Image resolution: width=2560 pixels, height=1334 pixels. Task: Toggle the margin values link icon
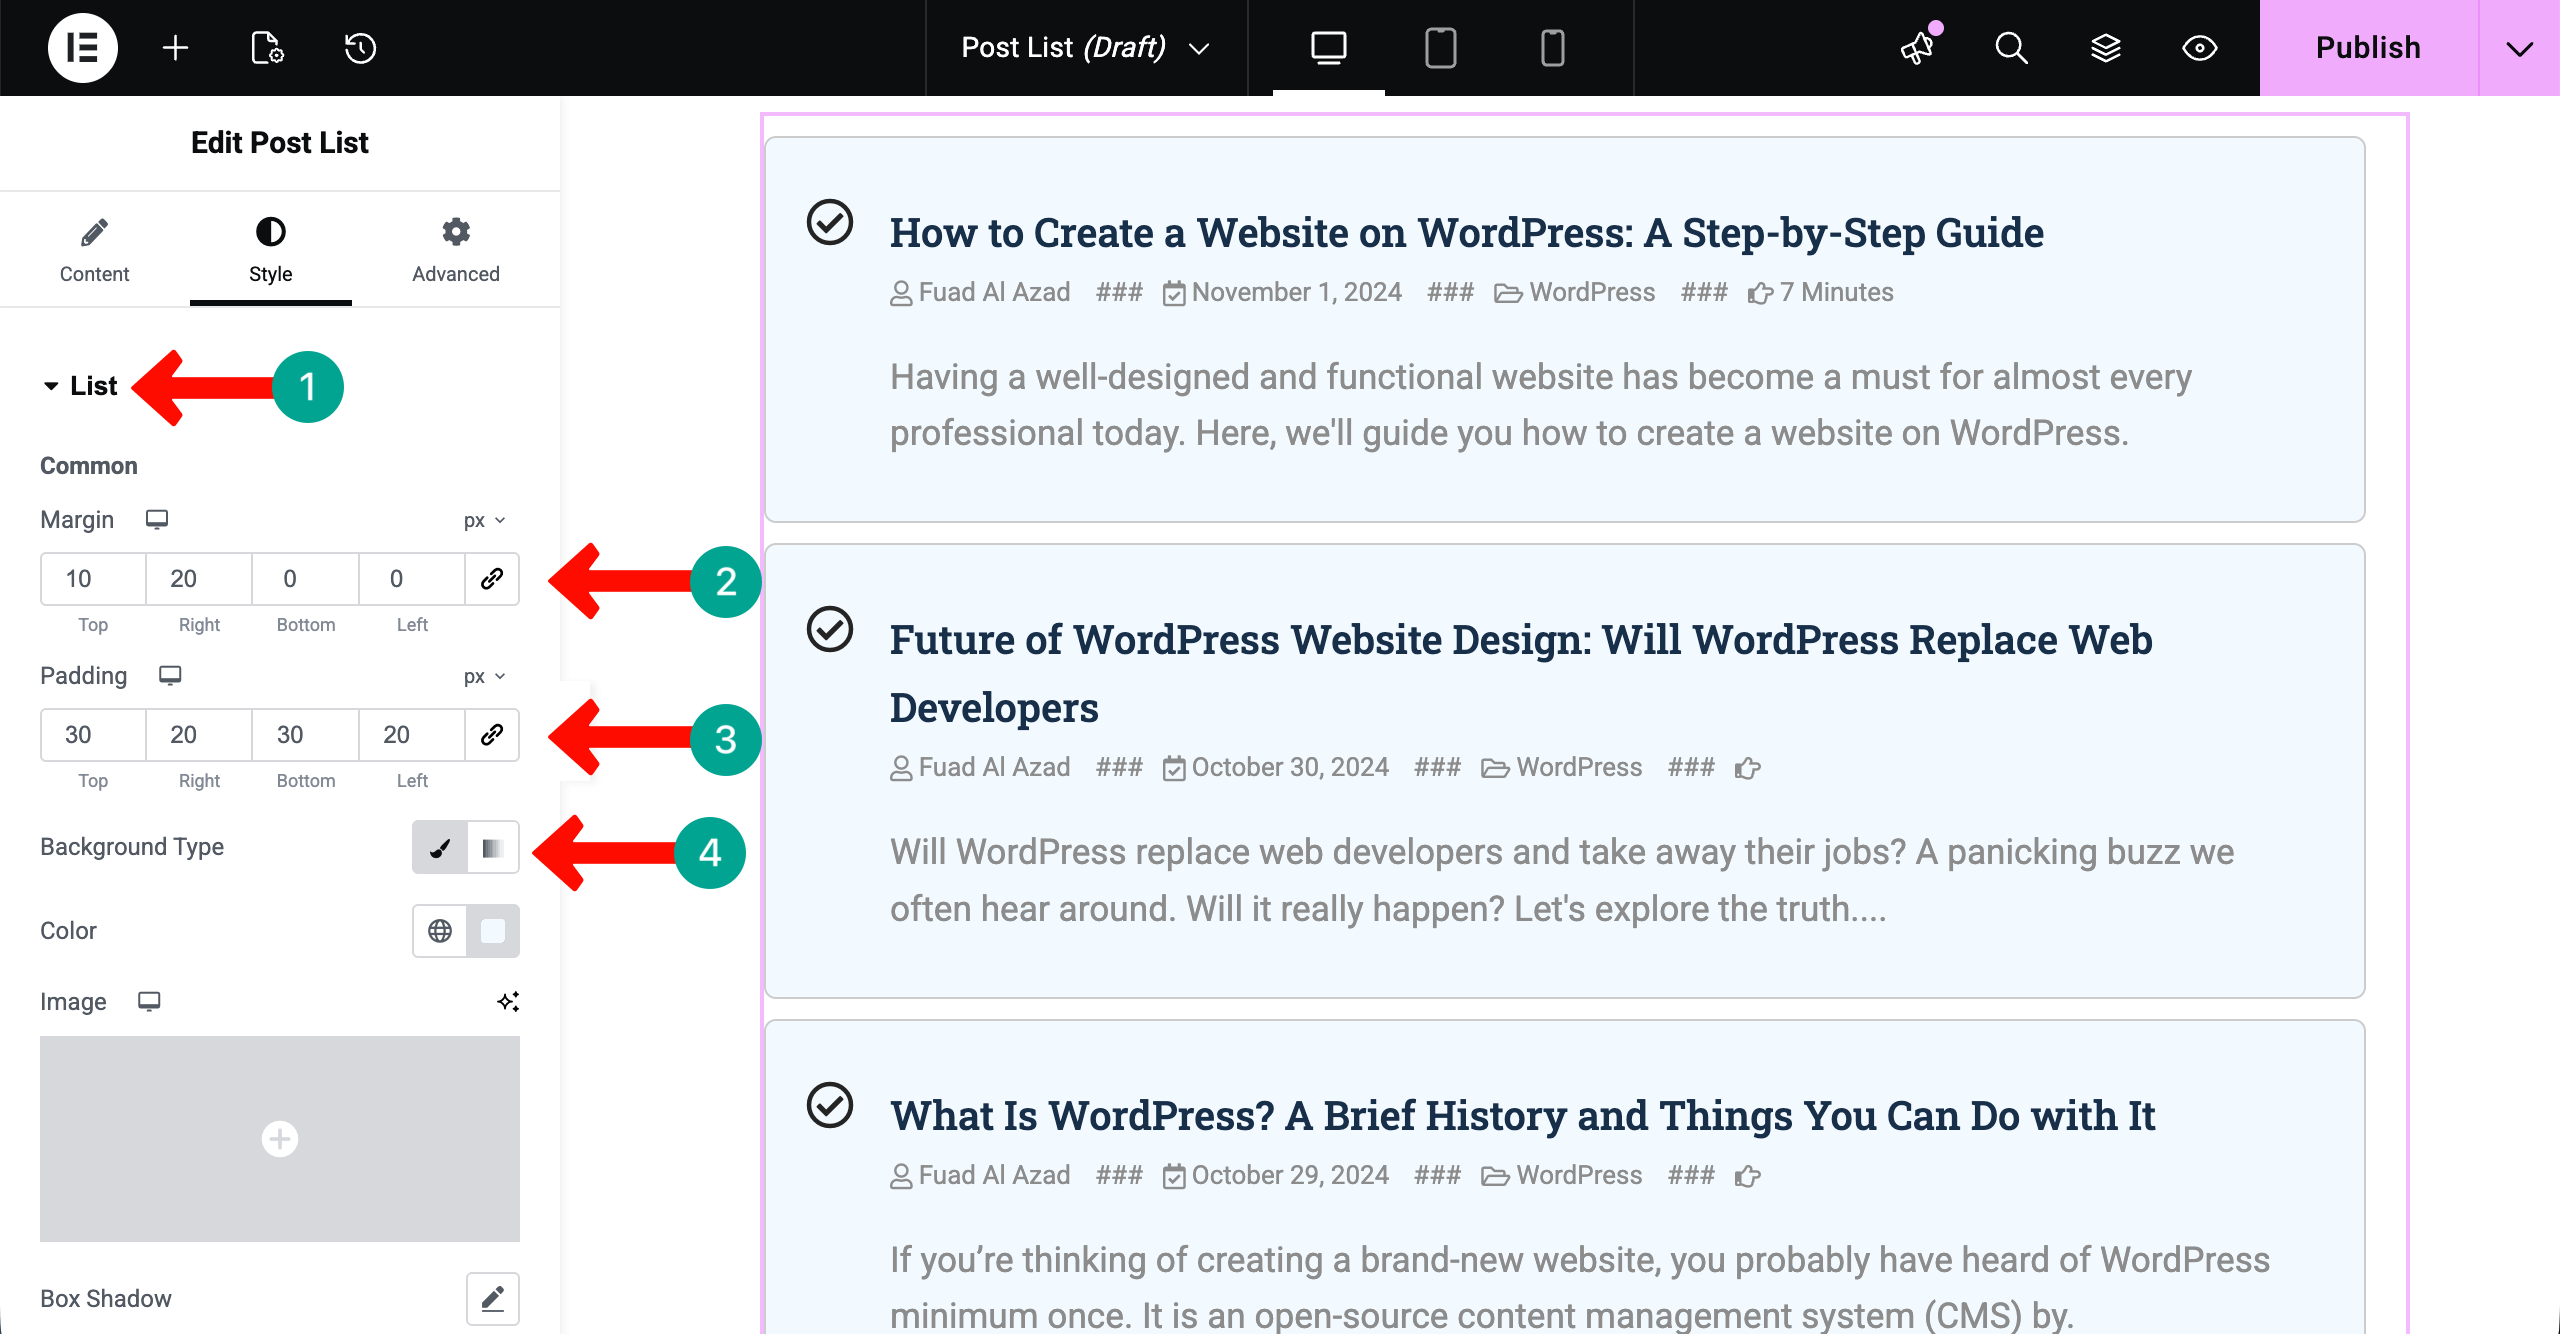click(x=491, y=578)
